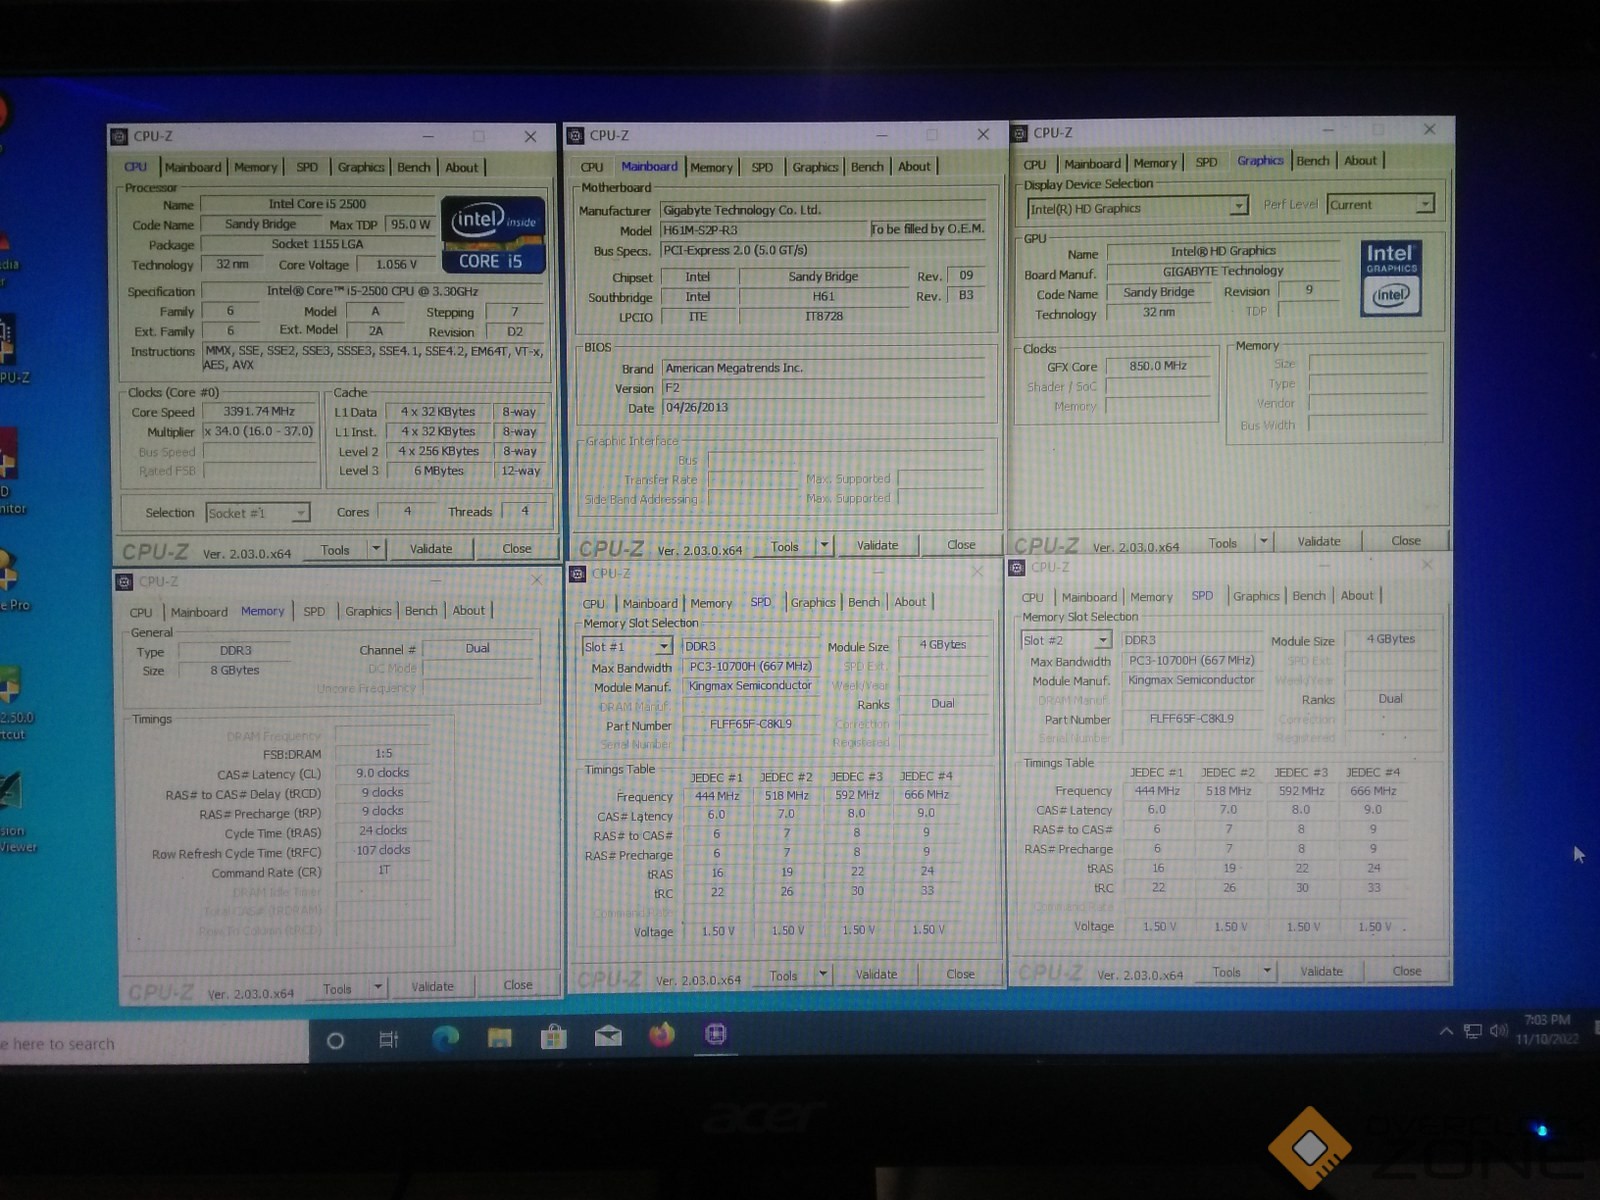The height and width of the screenshot is (1200, 1600).
Task: Click the model field H61M-S2P-R3
Action: pos(765,230)
